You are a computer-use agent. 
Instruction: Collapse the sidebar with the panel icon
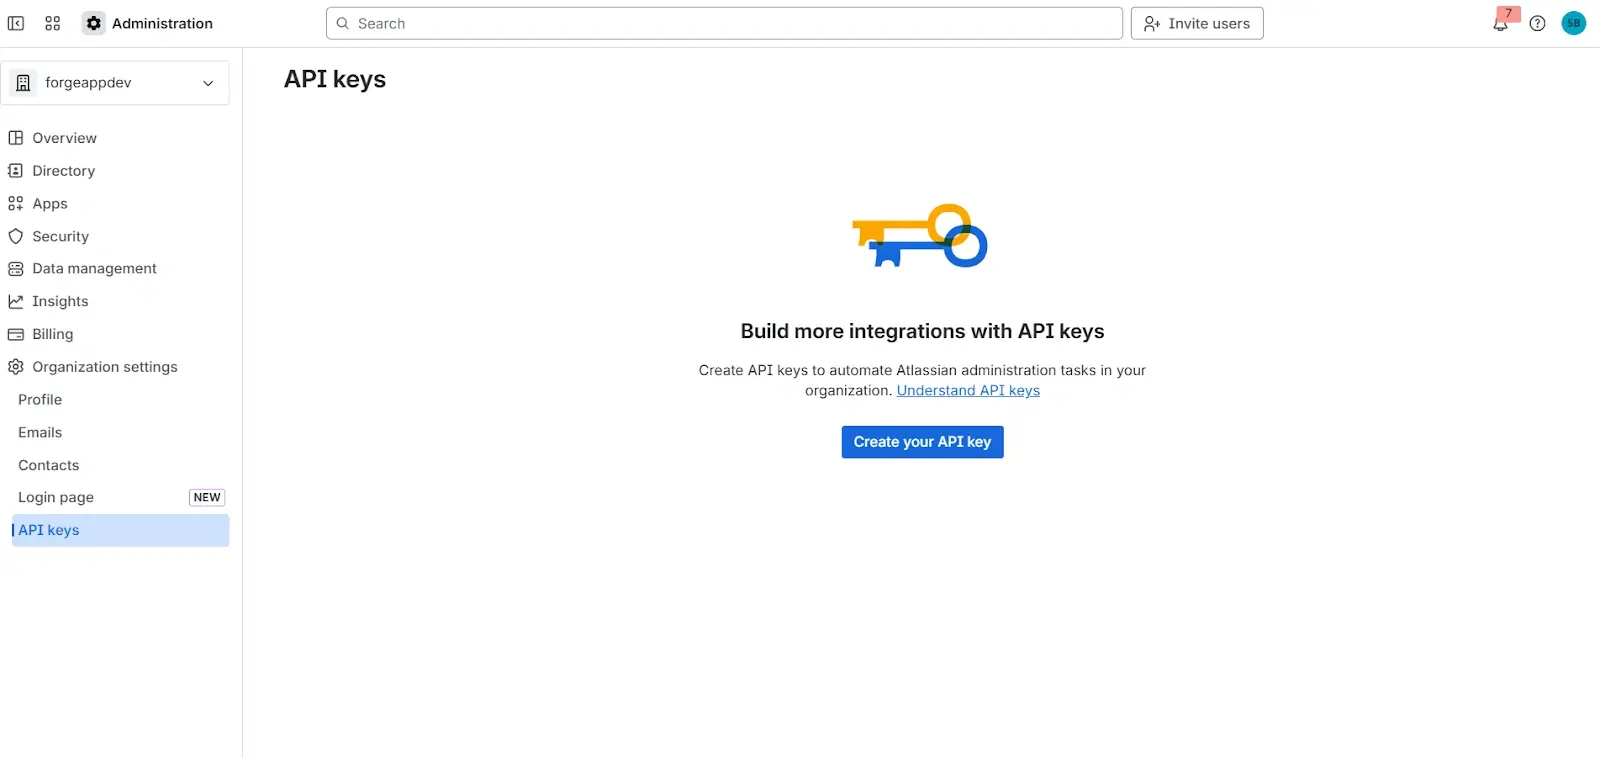click(x=16, y=23)
